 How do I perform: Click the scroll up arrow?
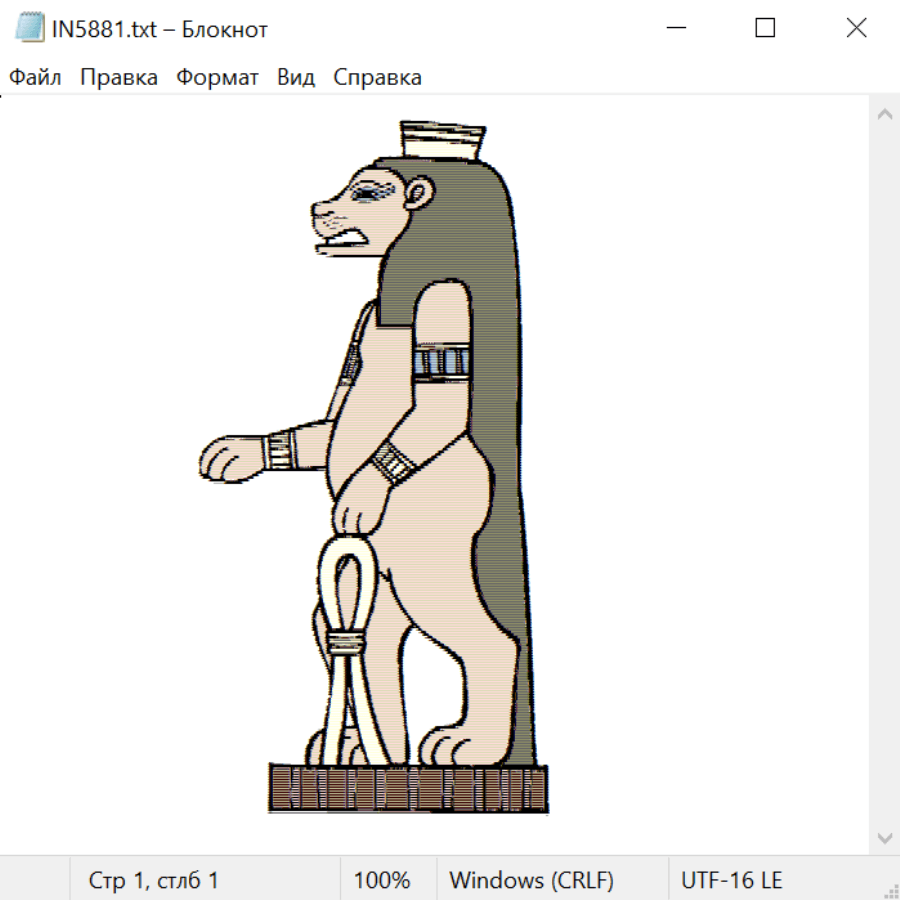point(884,114)
